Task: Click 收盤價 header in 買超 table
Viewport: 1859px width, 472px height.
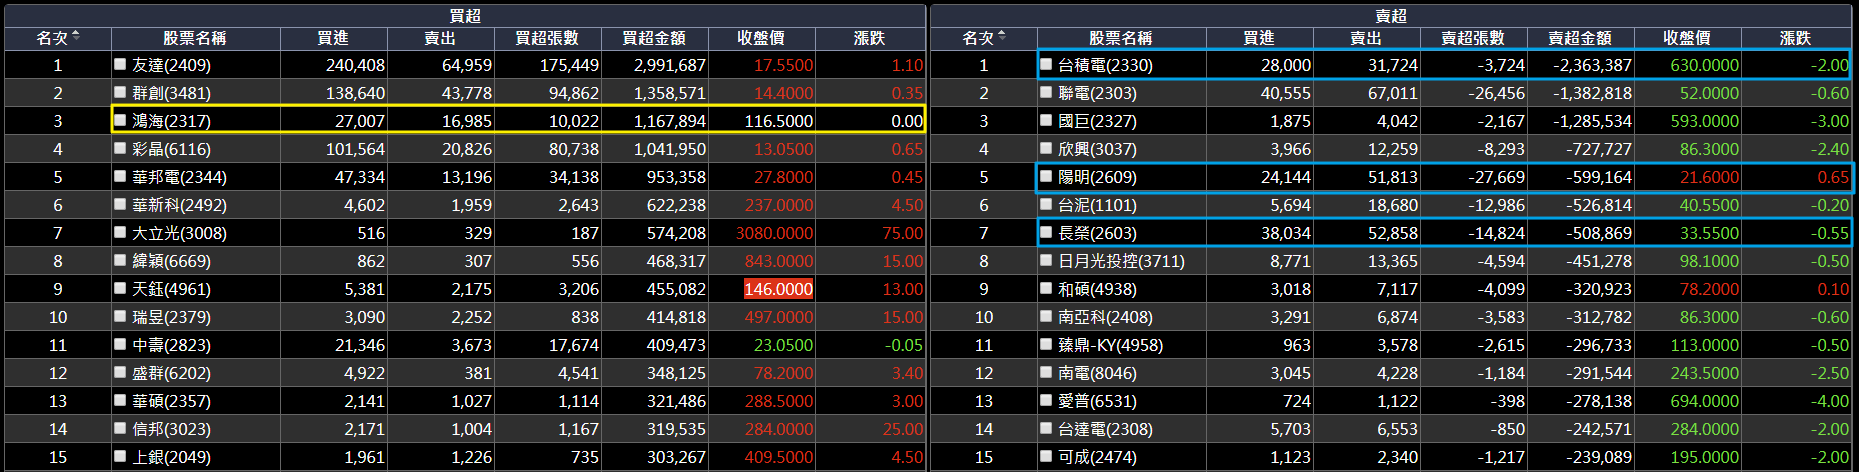Action: 761,38
